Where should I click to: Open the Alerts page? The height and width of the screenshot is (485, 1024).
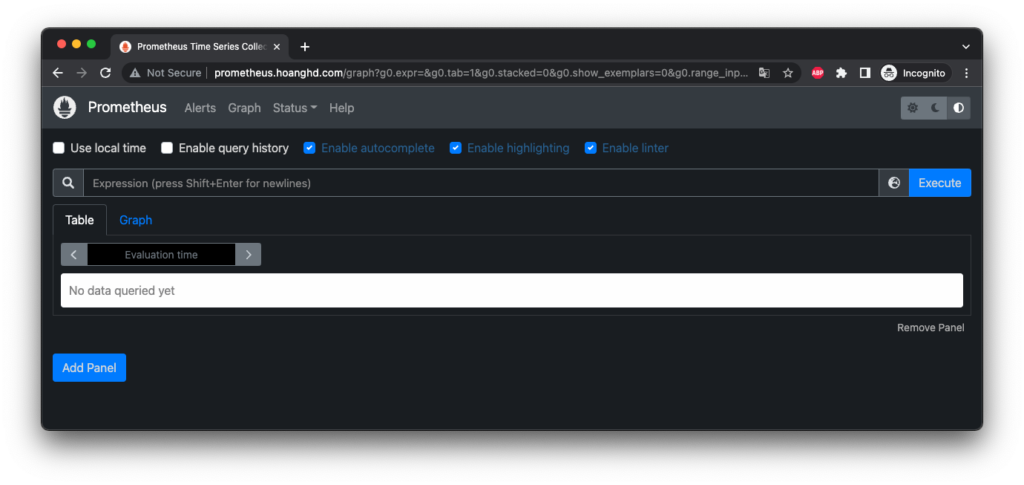200,108
